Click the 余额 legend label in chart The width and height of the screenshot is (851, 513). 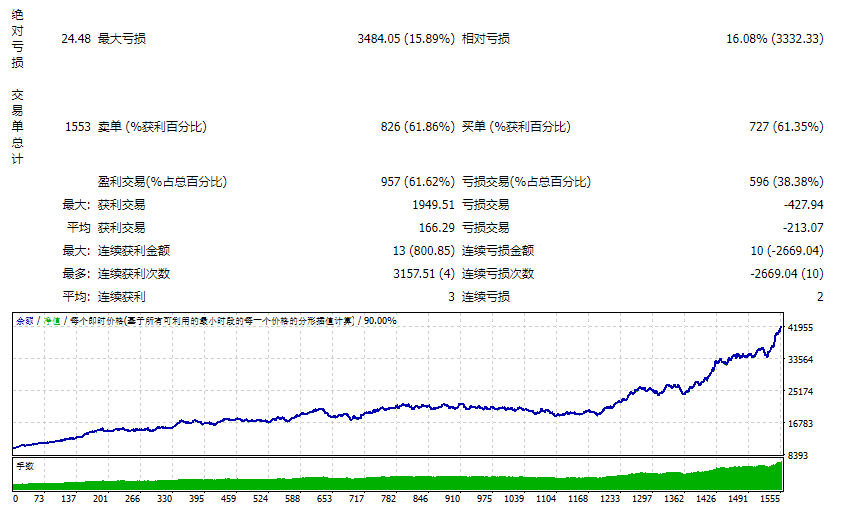pyautogui.click(x=24, y=321)
